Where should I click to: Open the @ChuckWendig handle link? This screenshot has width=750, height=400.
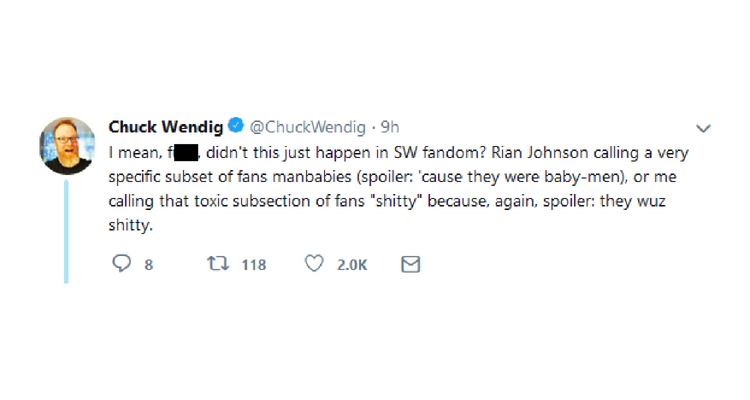click(x=305, y=128)
